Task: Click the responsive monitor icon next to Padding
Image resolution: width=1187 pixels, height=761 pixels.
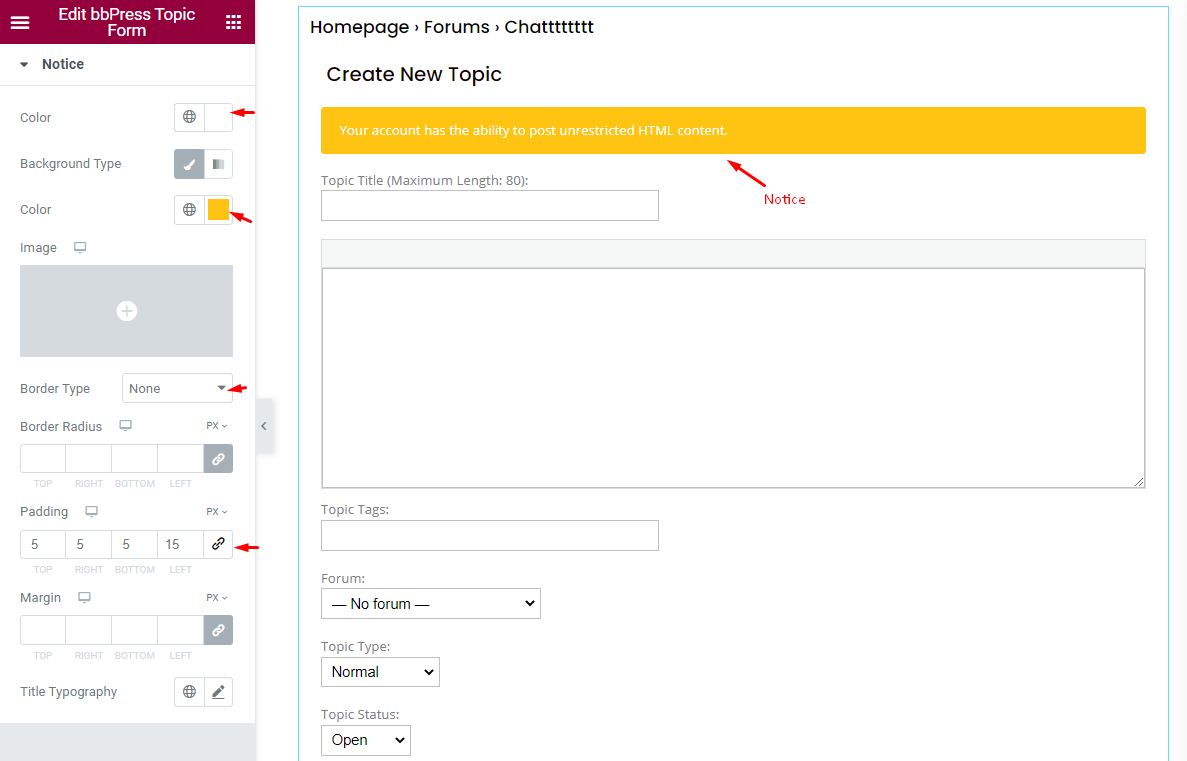Action: coord(90,511)
